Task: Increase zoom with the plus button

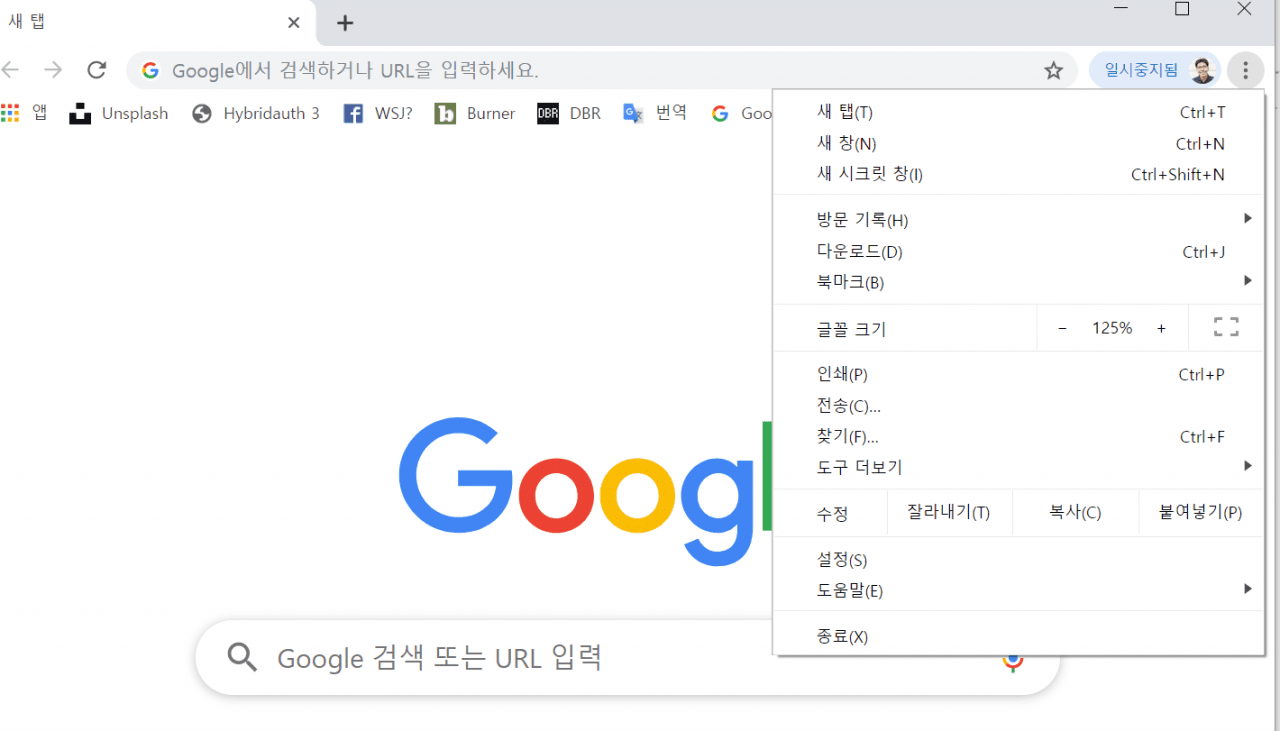Action: click(x=1161, y=328)
